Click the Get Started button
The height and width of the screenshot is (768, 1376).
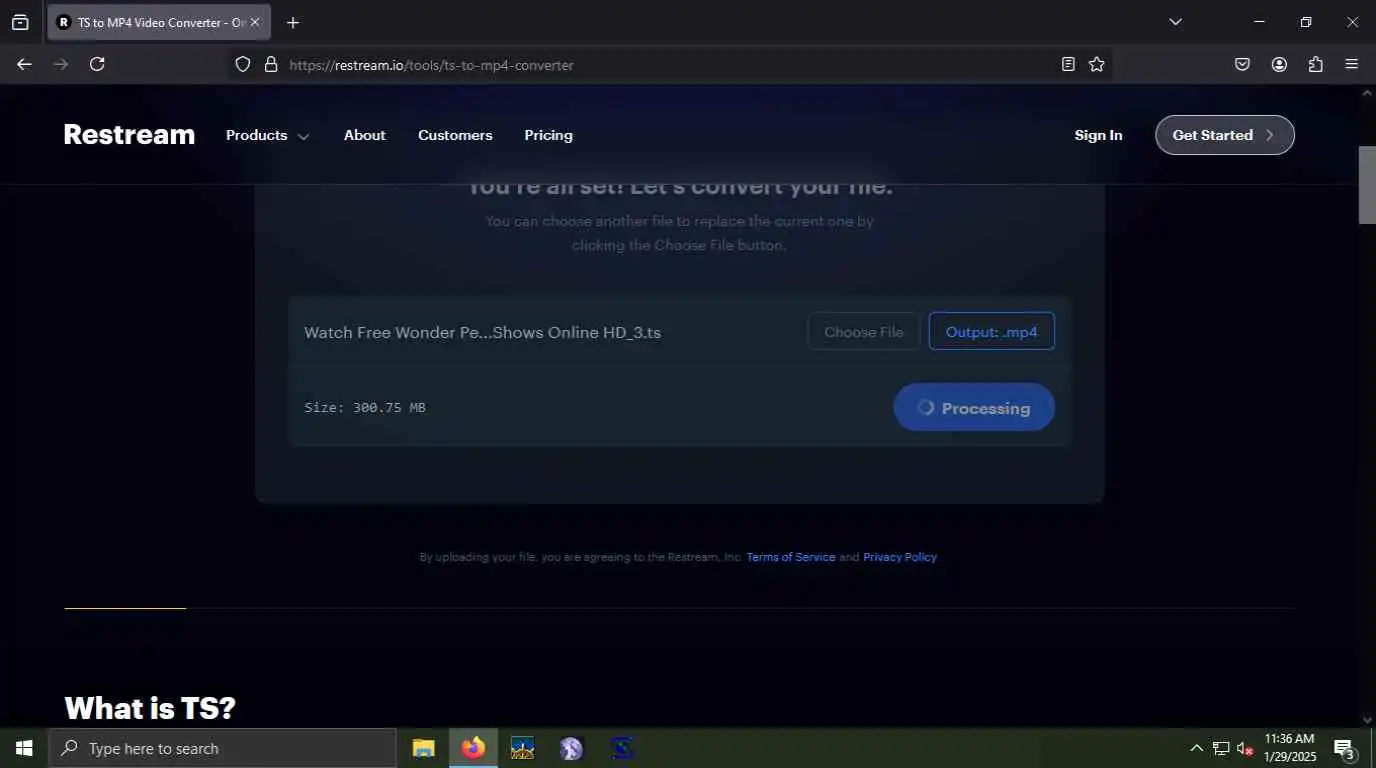tap(1224, 135)
